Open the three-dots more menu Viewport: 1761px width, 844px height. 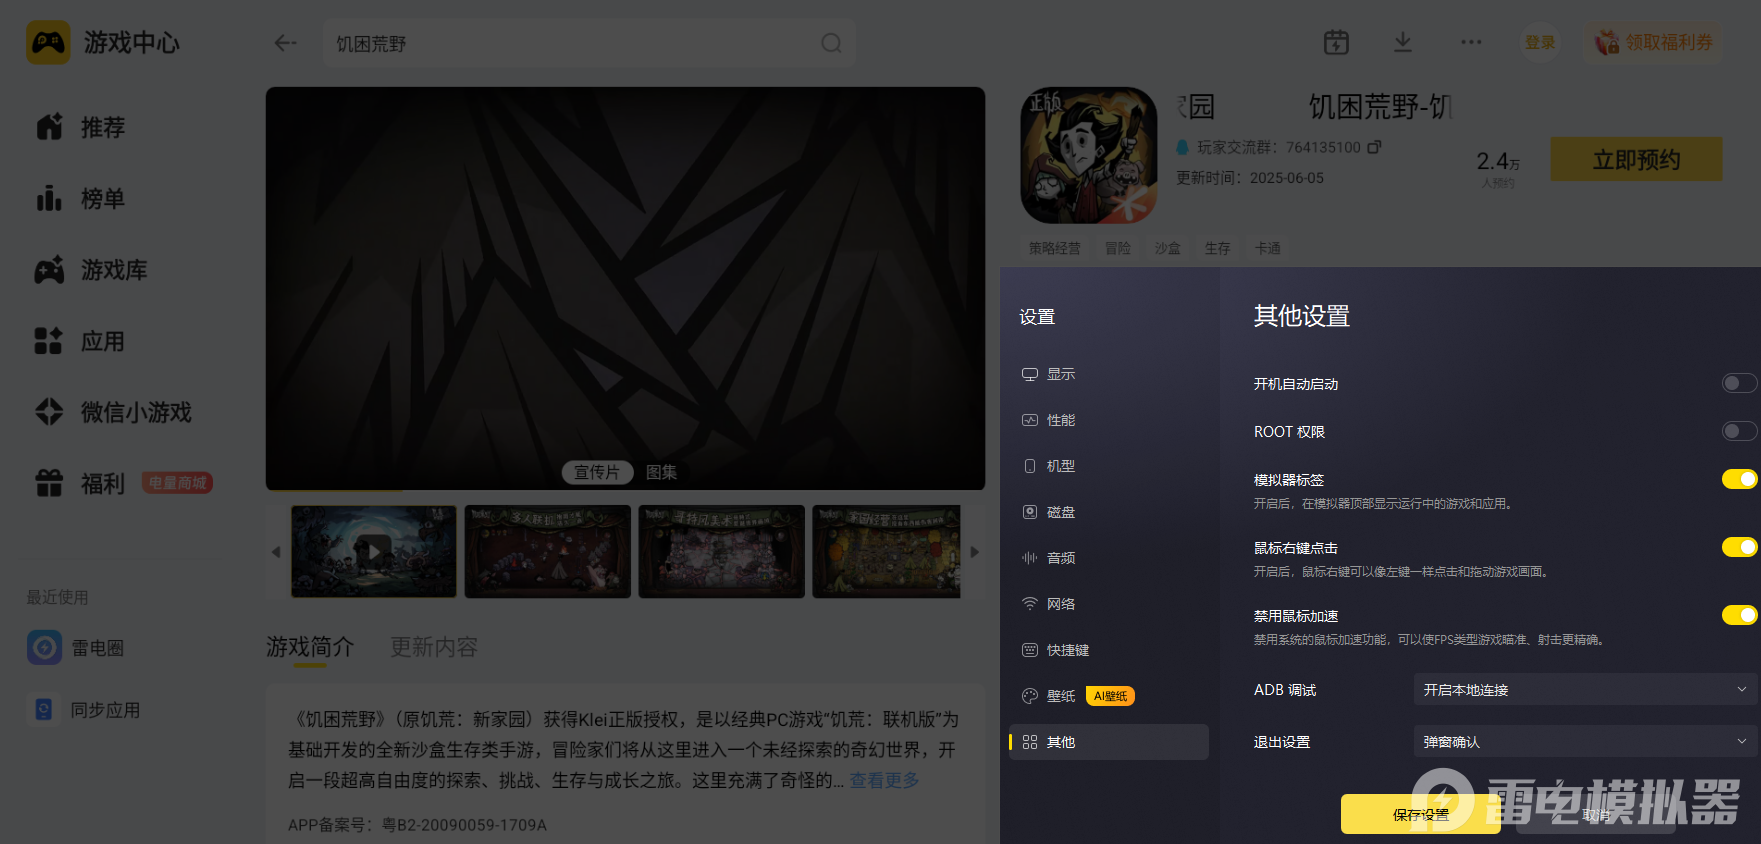pos(1471,42)
